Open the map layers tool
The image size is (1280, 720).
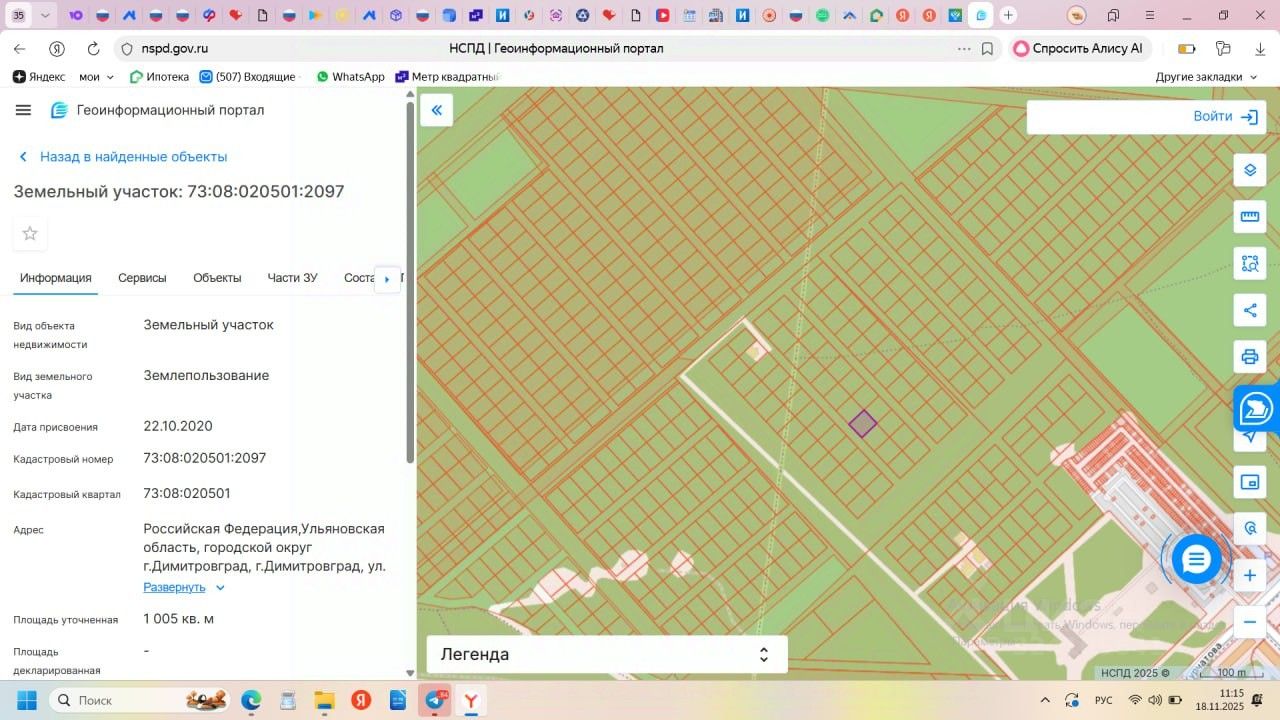(x=1249, y=170)
